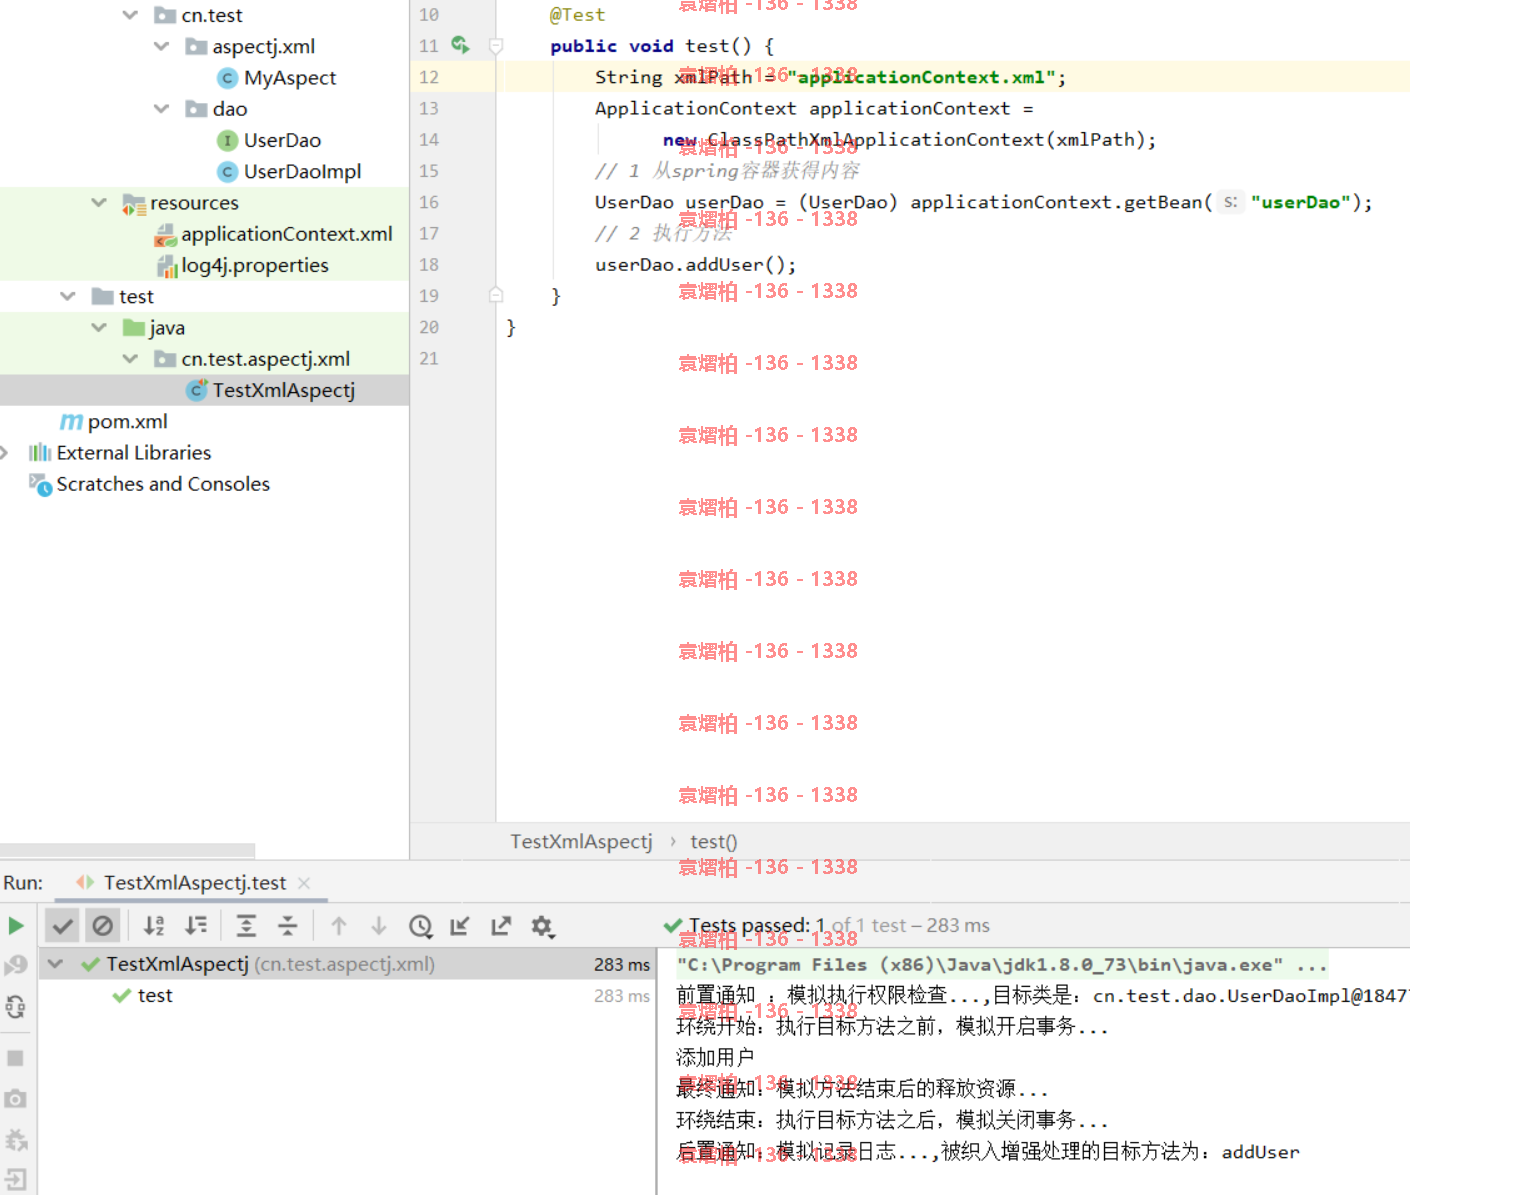Screen dimensions: 1536x1195
Task: Expand all test results
Action: click(x=246, y=926)
